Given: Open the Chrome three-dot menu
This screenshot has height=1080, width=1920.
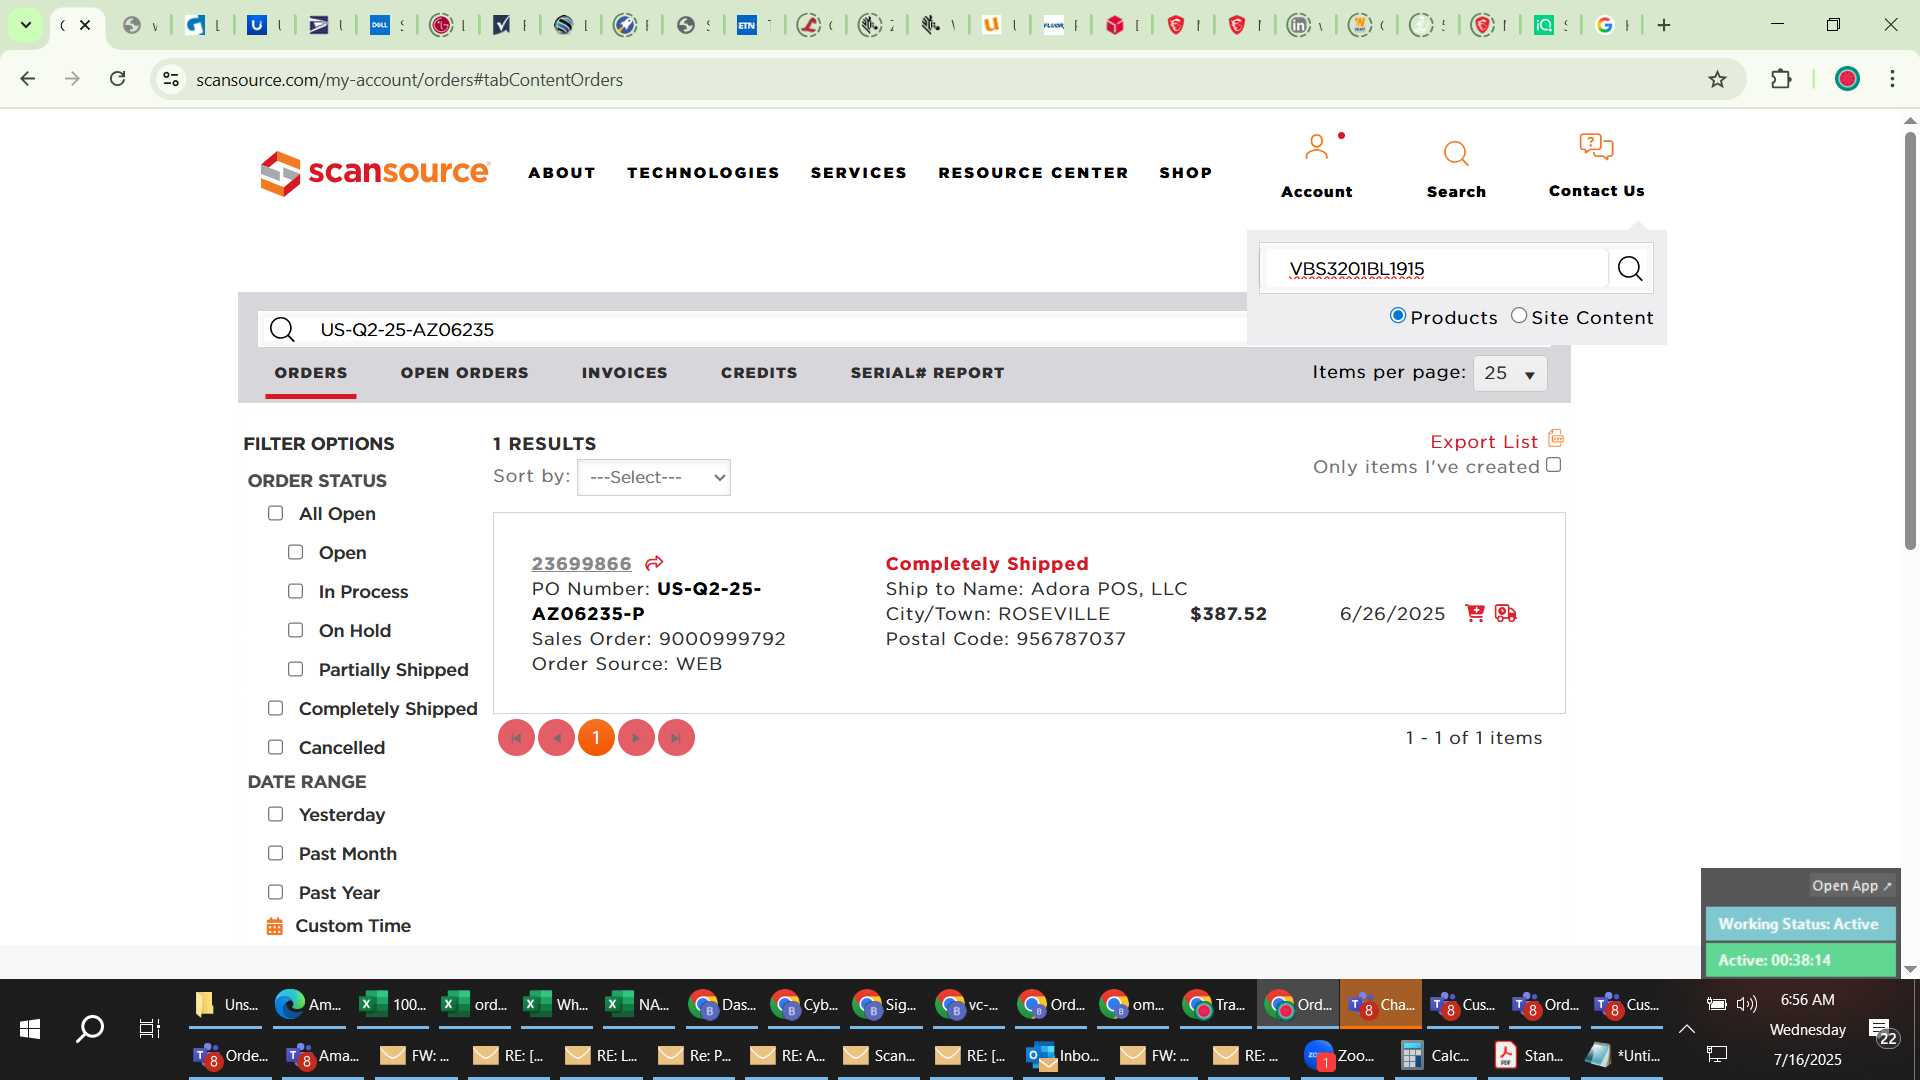Looking at the screenshot, I should 1892,79.
